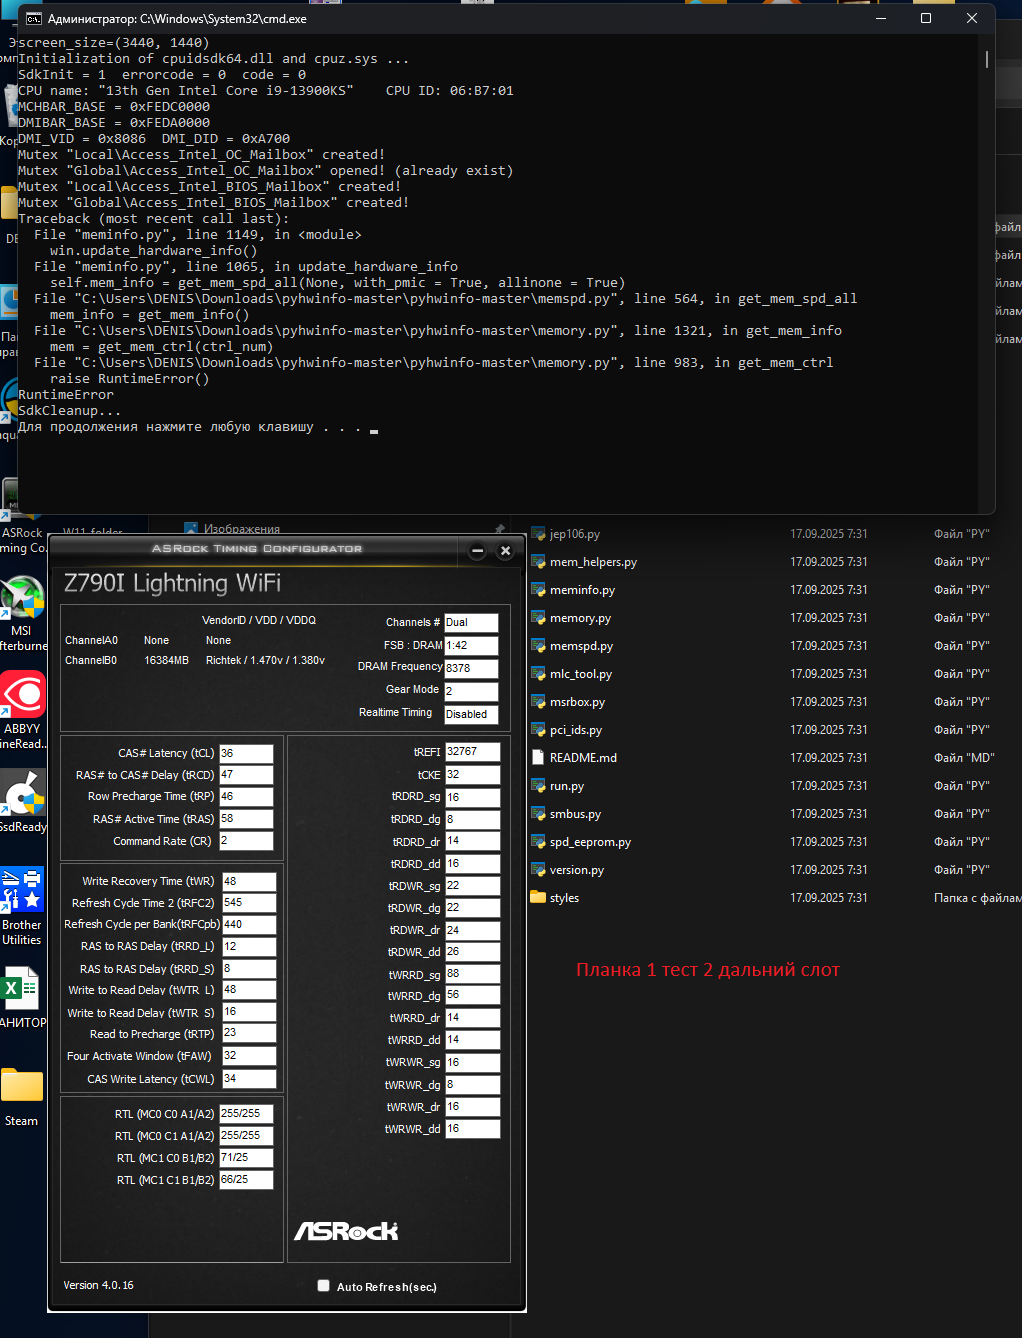Click the cmd.exe title bar icon

click(x=33, y=18)
